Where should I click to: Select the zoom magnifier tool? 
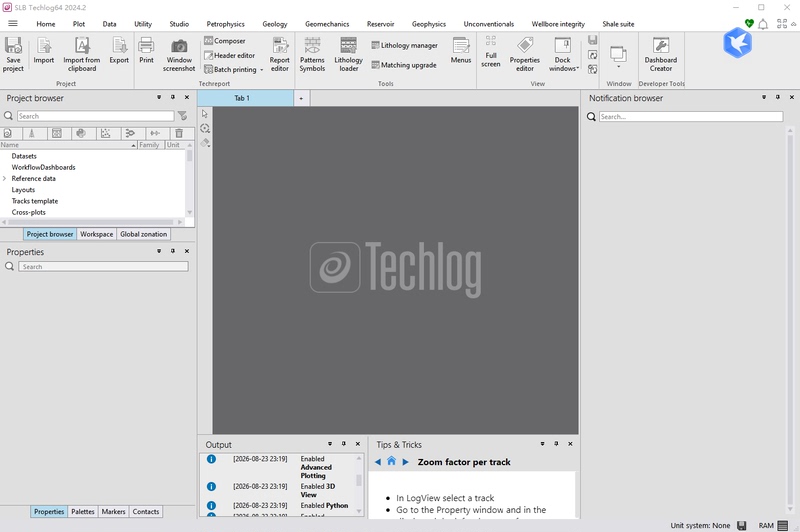205,129
